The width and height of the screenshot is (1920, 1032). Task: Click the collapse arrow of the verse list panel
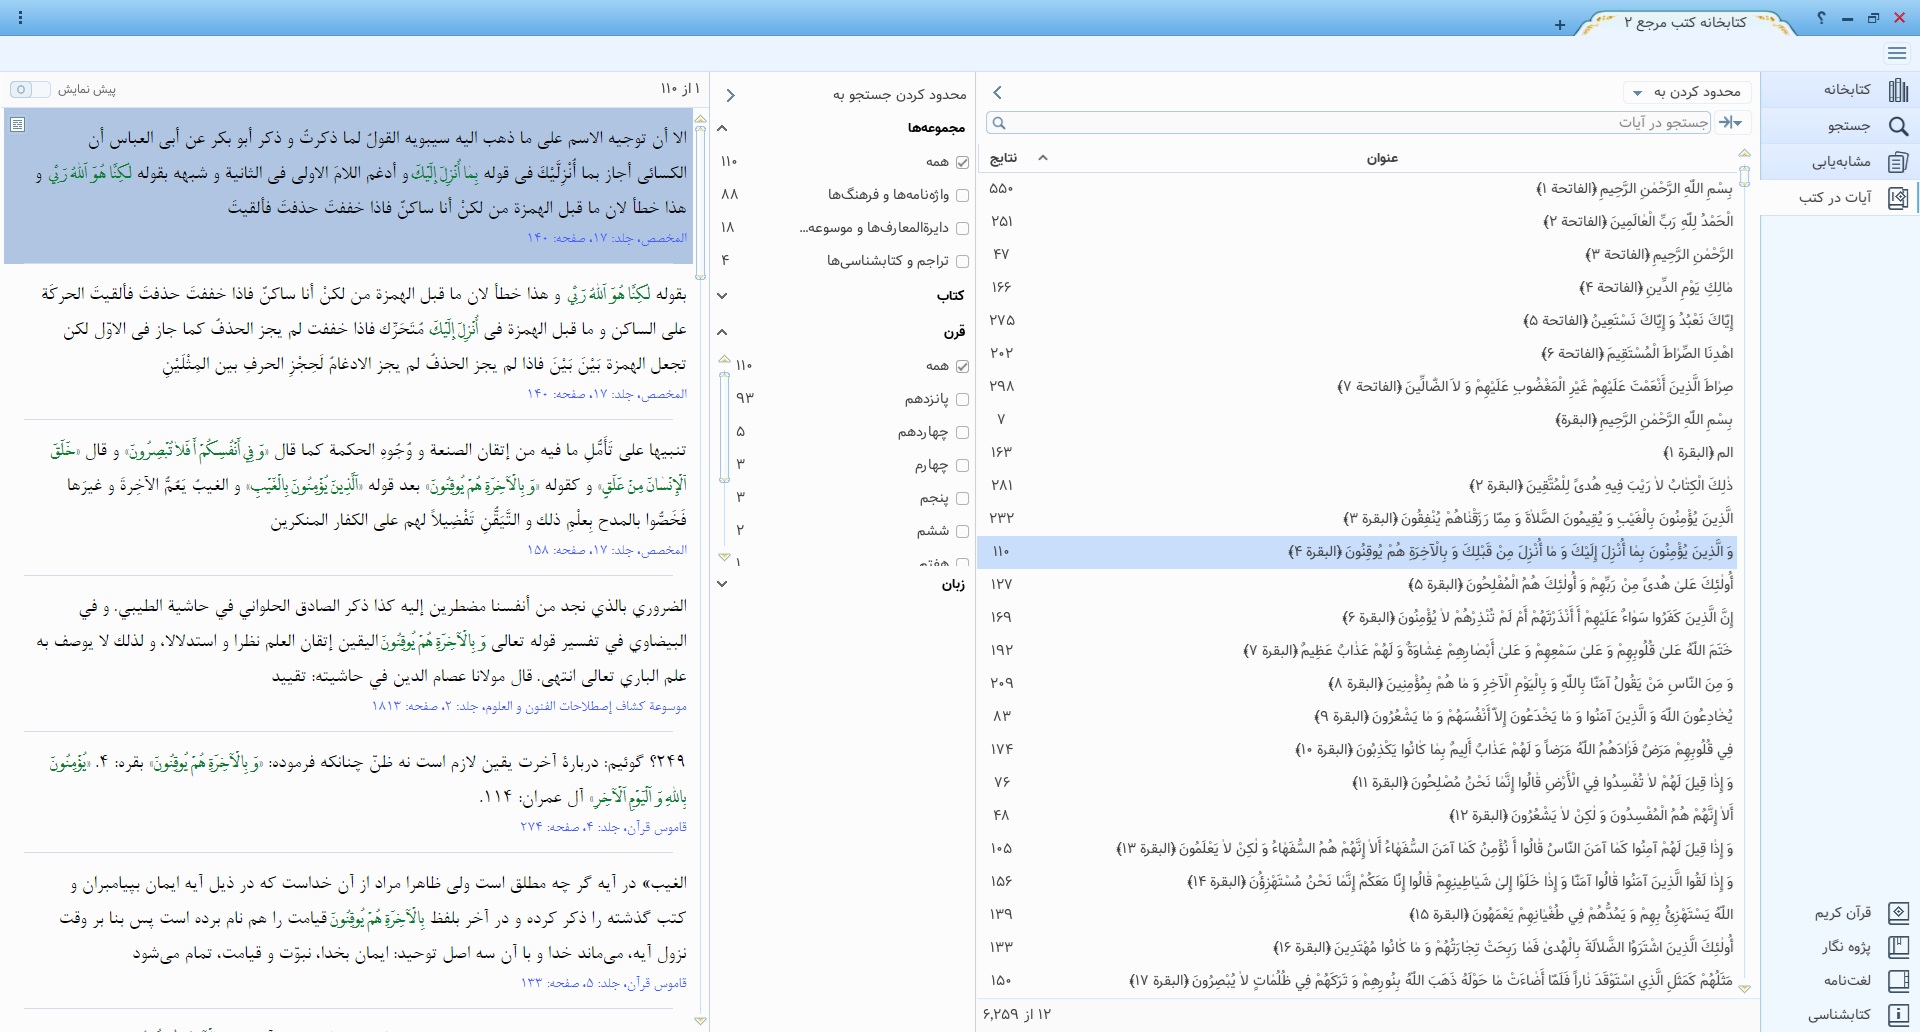(x=997, y=93)
